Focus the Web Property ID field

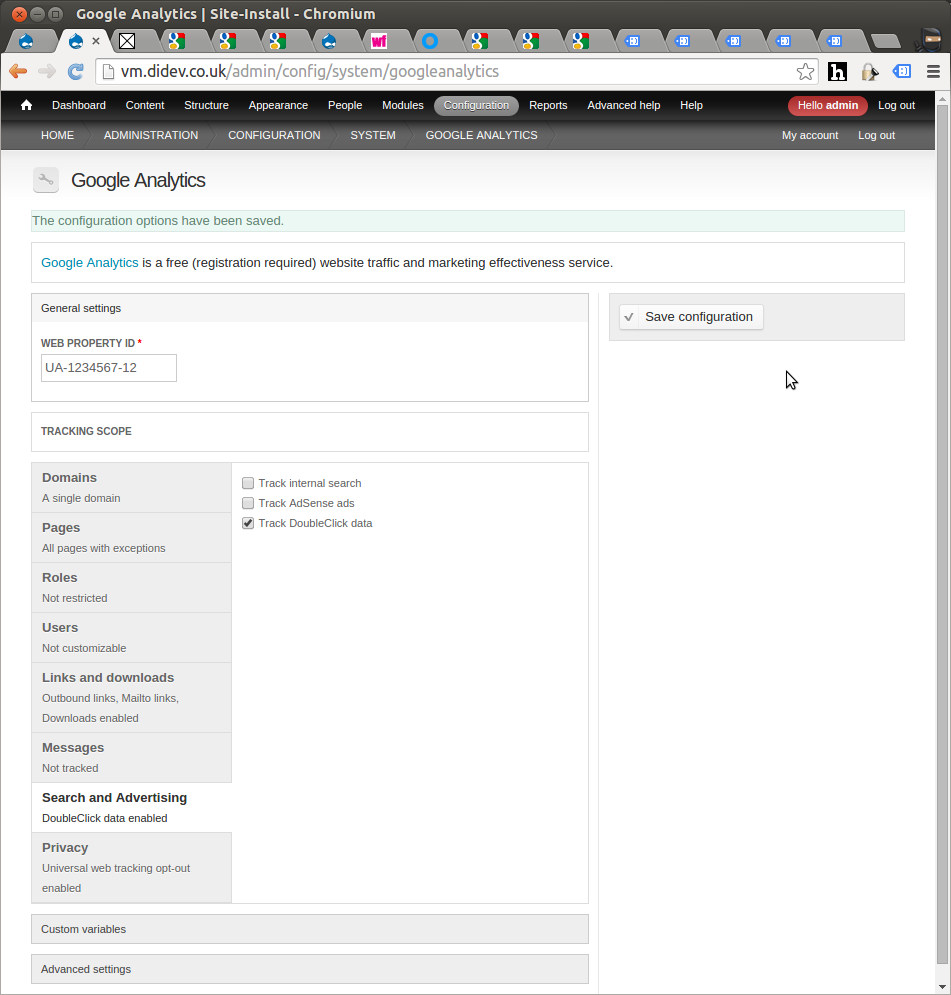point(108,368)
